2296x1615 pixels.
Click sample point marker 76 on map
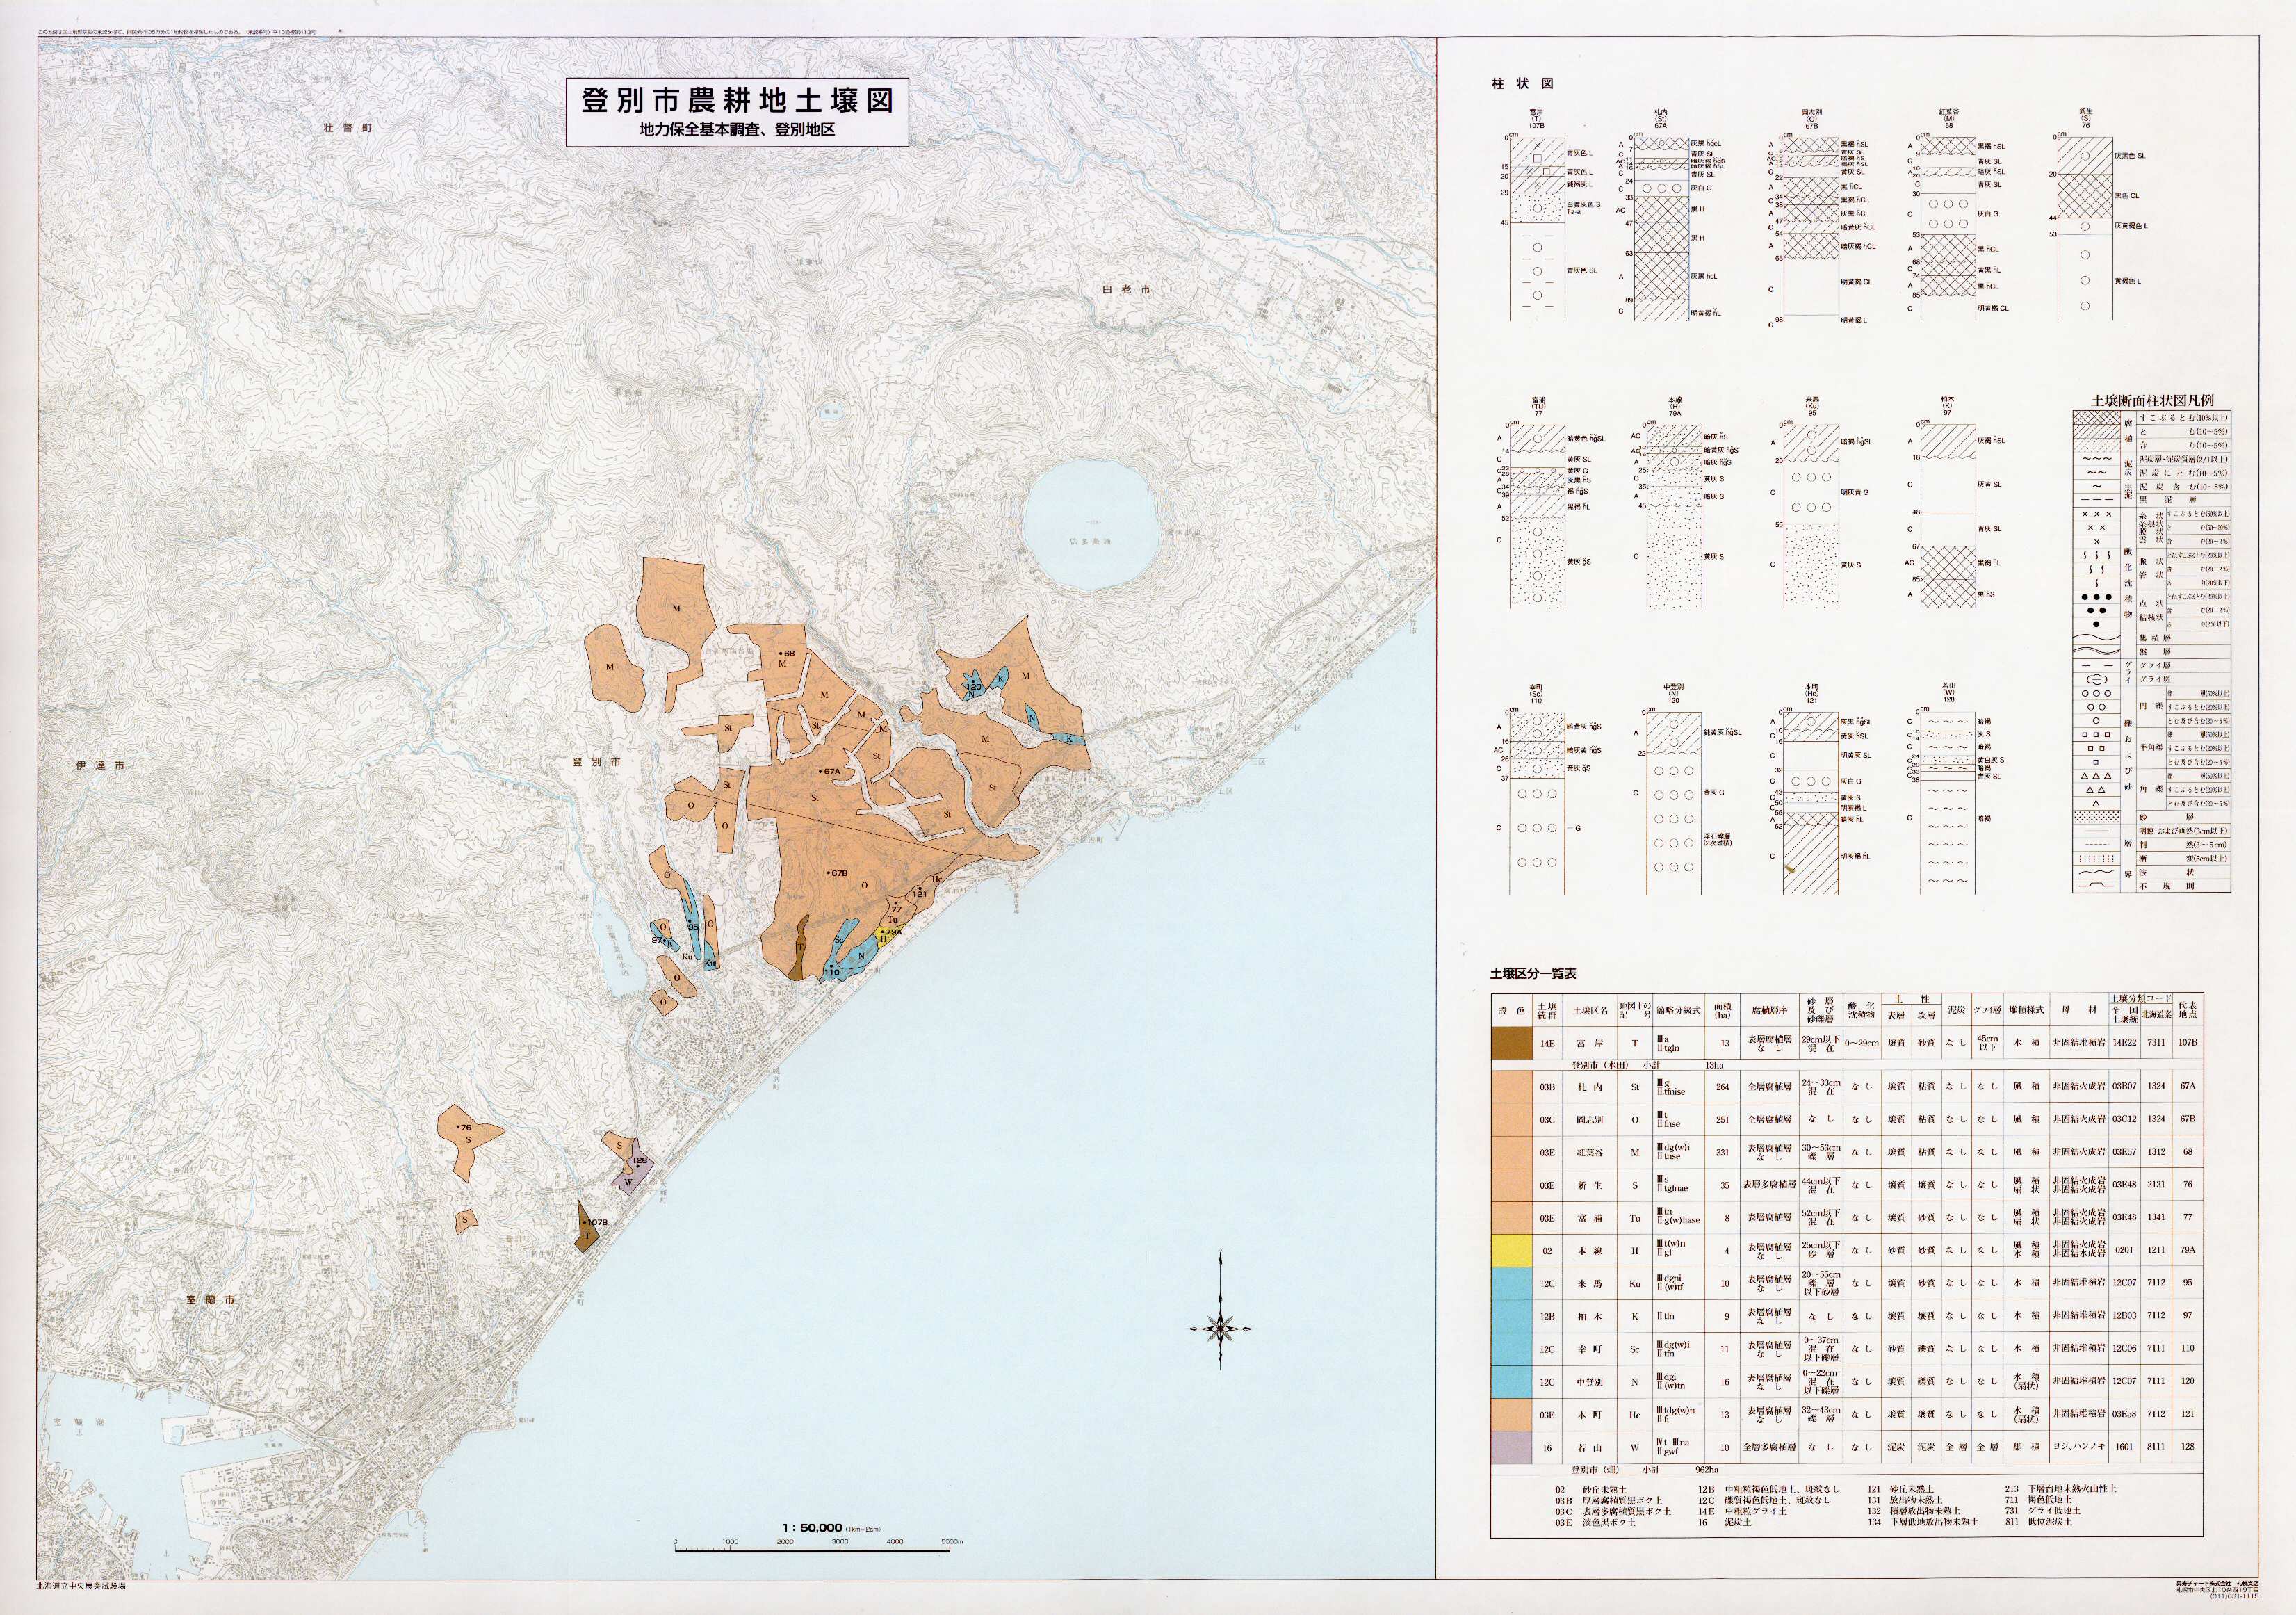coord(462,1128)
